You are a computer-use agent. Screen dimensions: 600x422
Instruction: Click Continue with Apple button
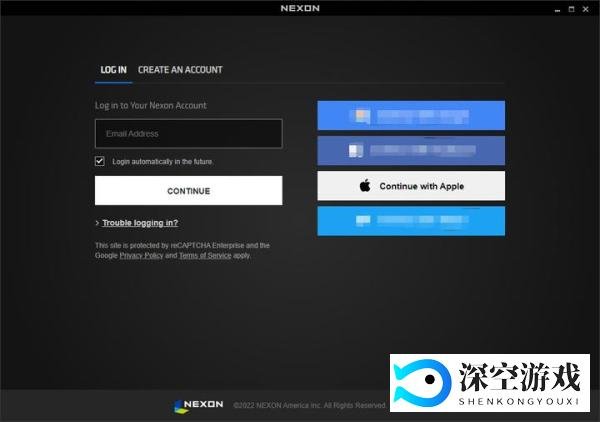(x=411, y=186)
